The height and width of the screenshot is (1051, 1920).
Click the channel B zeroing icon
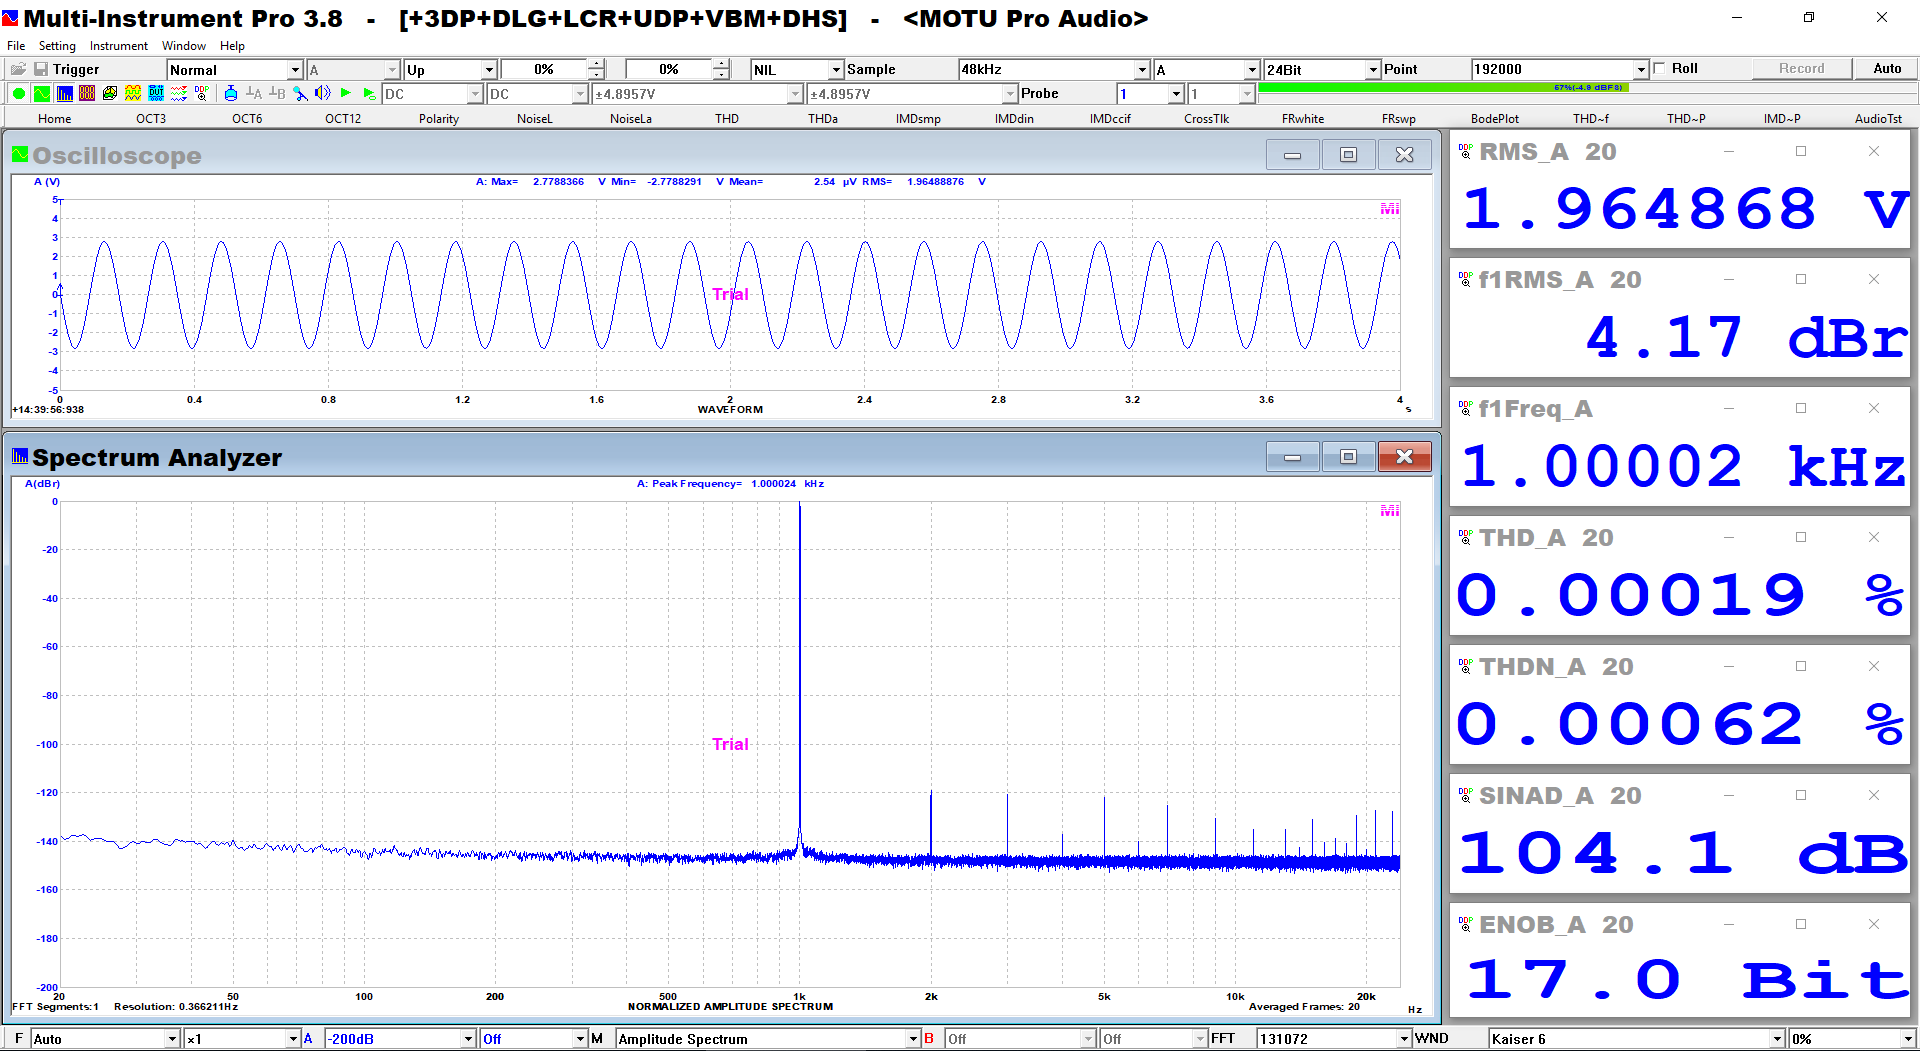click(x=277, y=93)
